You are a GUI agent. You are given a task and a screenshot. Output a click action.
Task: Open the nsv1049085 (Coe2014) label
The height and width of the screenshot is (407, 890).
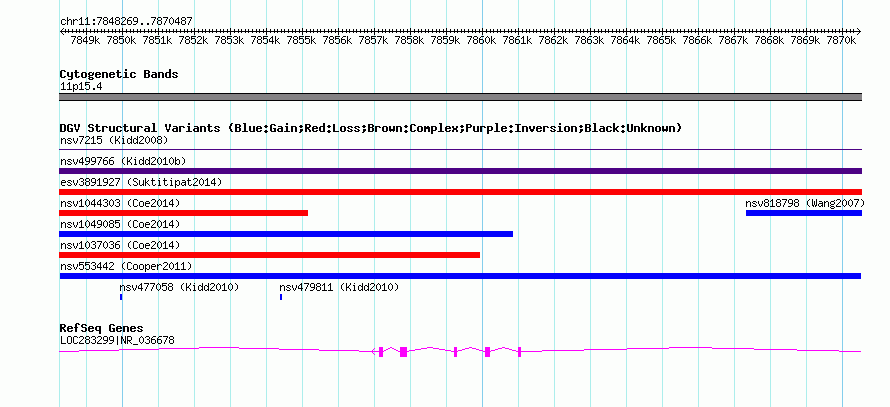119,224
